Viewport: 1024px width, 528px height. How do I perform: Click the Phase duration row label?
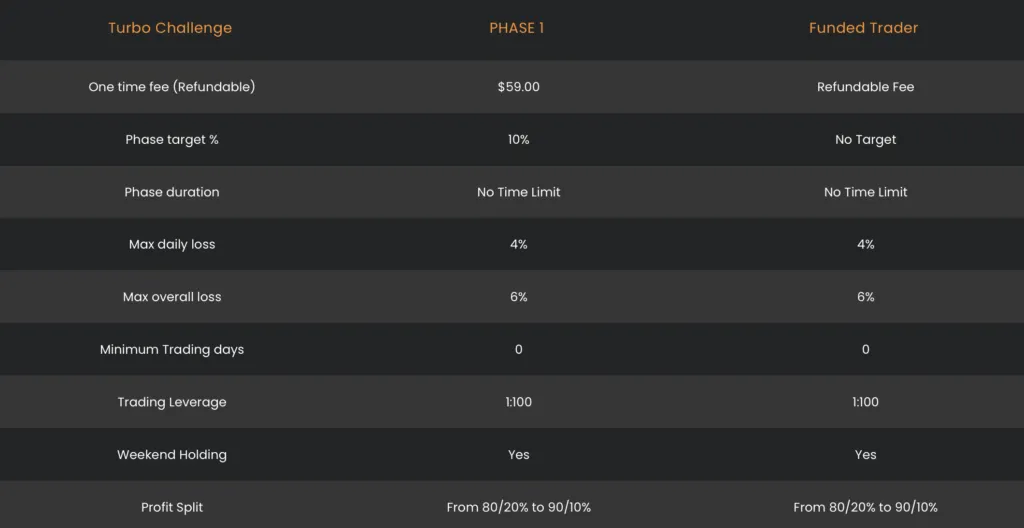172,192
